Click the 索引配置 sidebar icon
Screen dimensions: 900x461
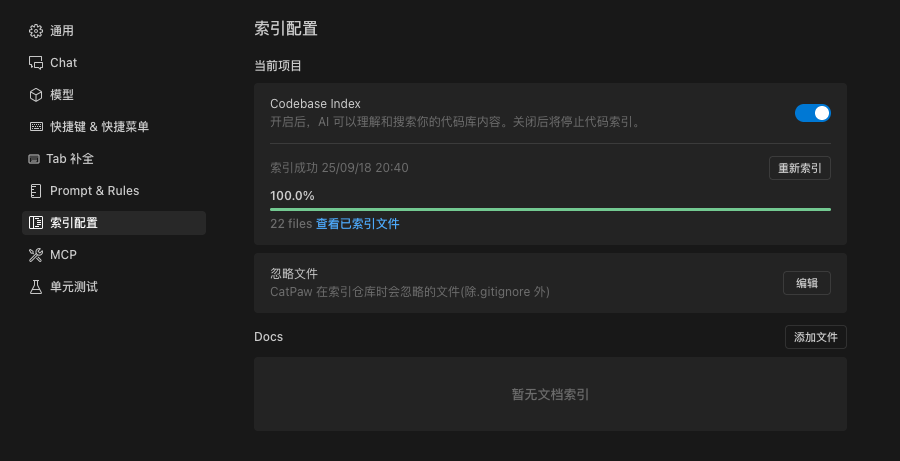tap(36, 223)
